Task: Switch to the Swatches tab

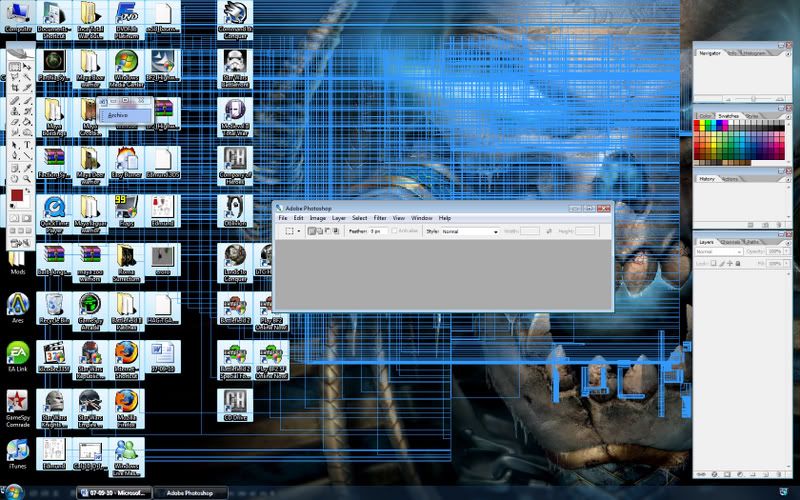Action: (x=728, y=116)
